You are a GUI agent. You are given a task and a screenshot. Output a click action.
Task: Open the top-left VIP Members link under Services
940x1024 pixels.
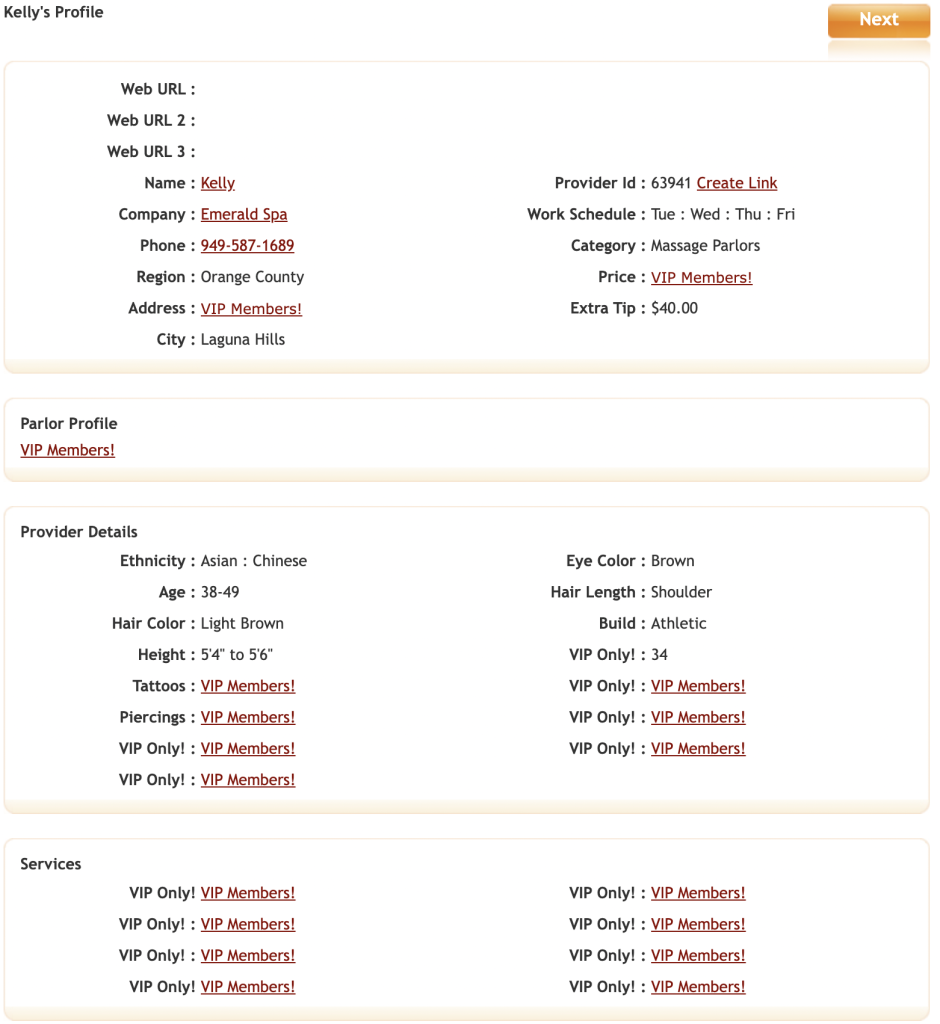(x=248, y=893)
